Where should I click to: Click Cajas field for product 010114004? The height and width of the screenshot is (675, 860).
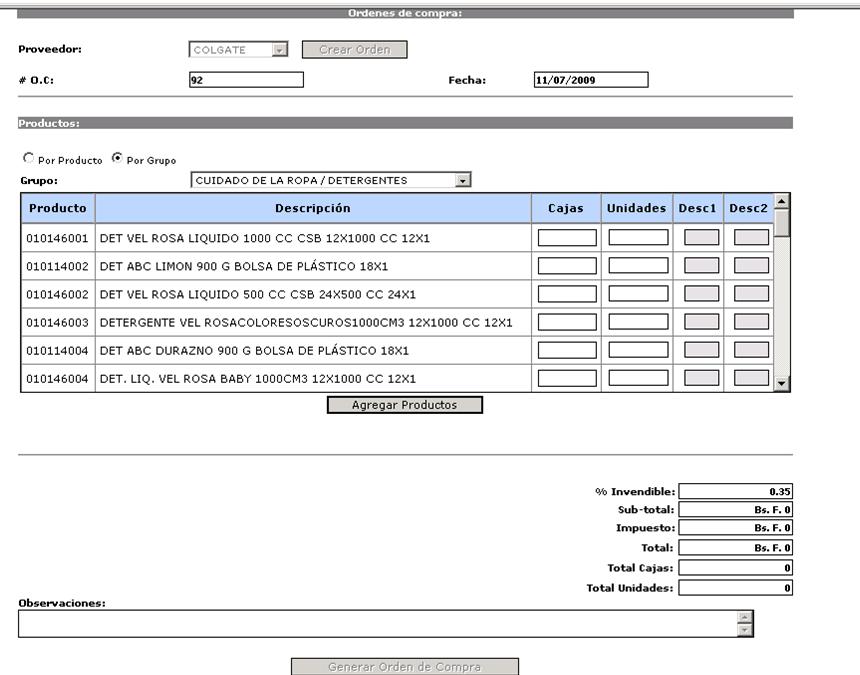tap(567, 350)
